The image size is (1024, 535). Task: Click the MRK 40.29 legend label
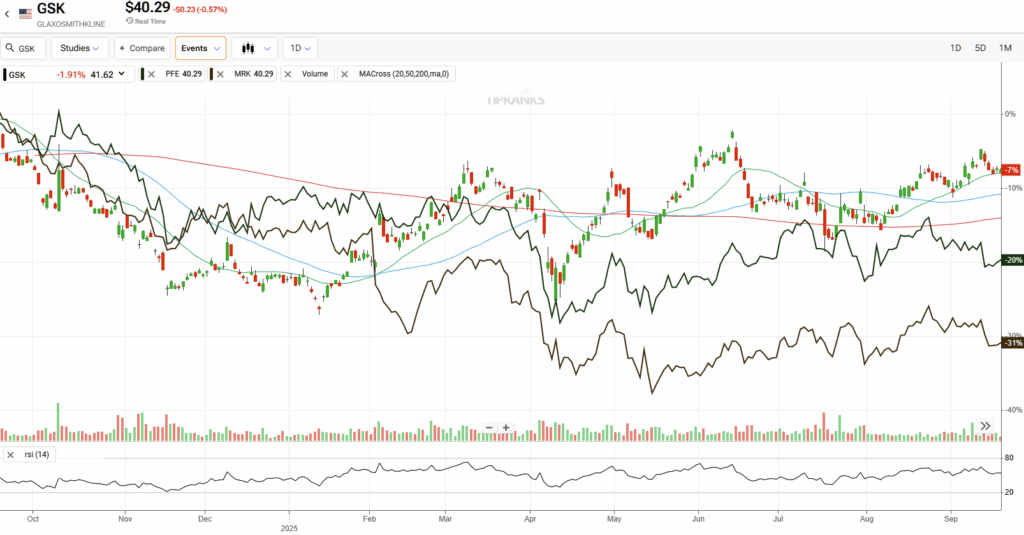254,74
